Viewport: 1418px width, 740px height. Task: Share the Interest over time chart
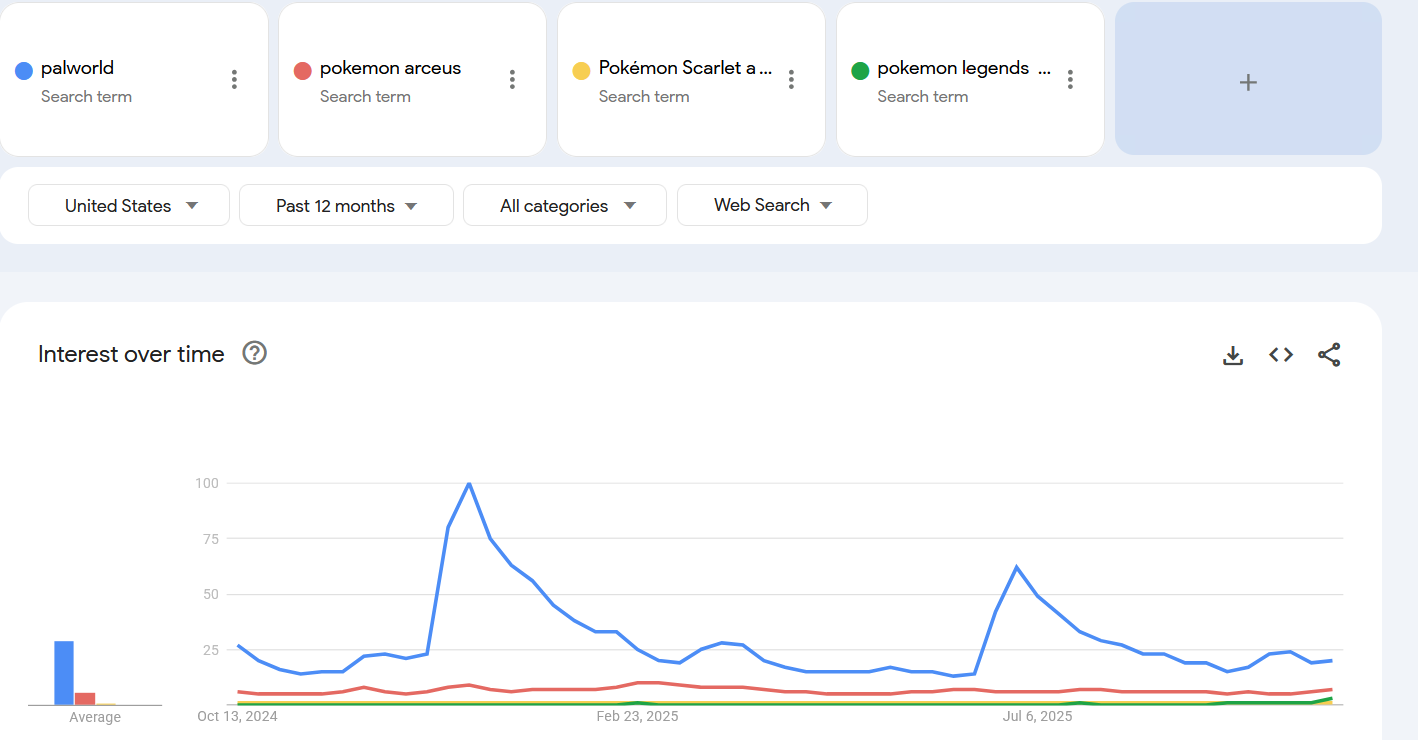pos(1329,355)
